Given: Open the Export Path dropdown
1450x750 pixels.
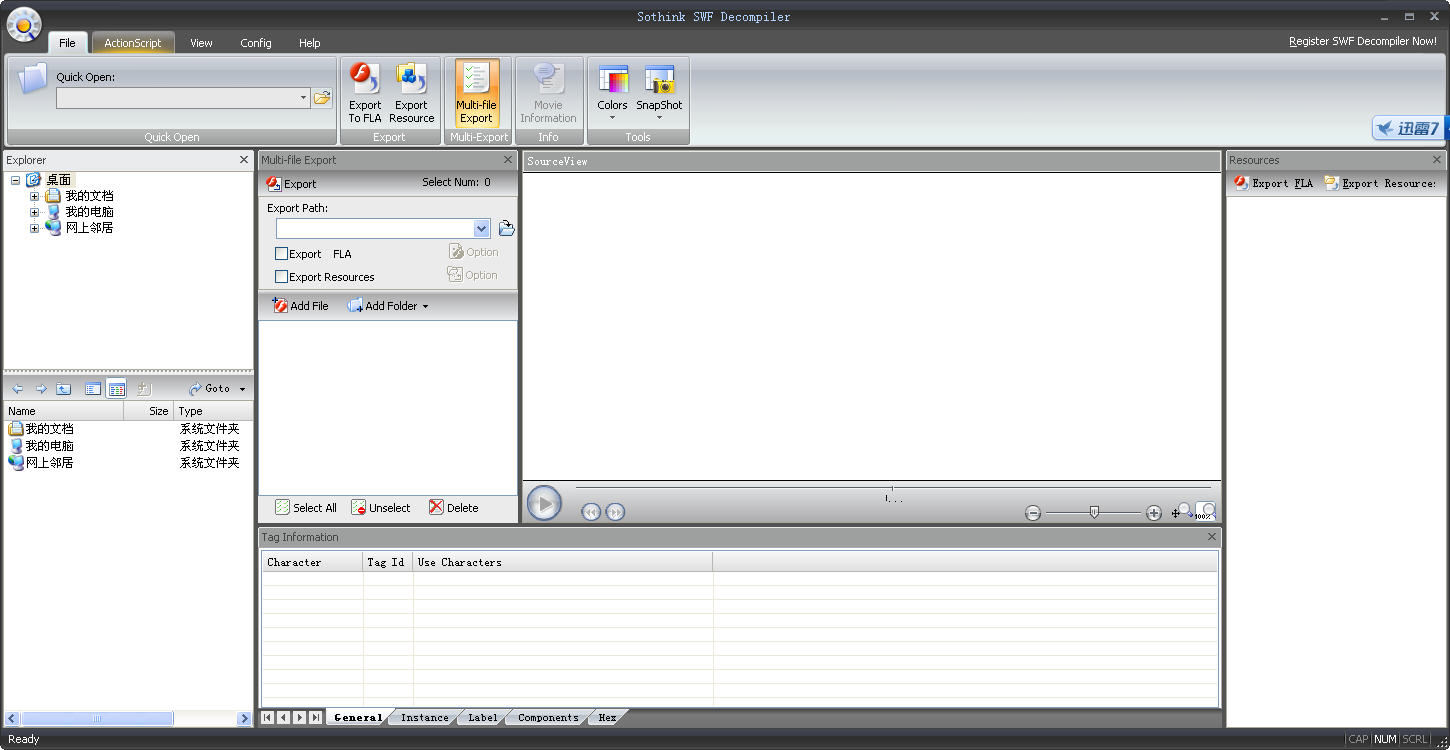Looking at the screenshot, I should 481,229.
